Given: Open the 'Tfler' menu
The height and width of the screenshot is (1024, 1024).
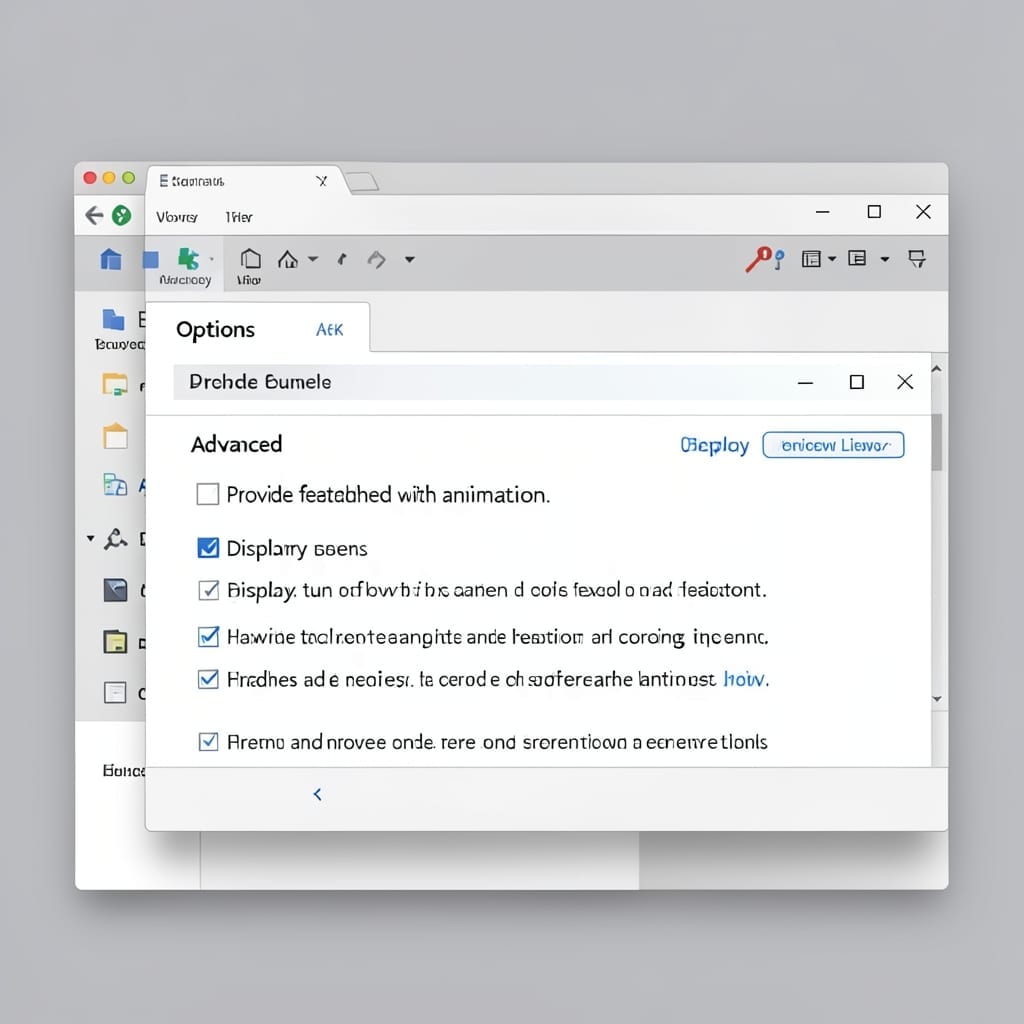Looking at the screenshot, I should click(x=239, y=217).
